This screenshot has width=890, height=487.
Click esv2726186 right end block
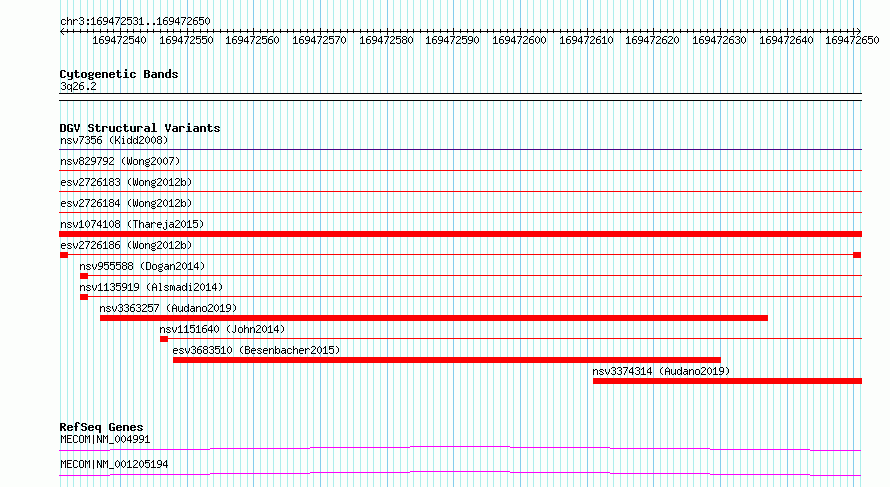(857, 255)
